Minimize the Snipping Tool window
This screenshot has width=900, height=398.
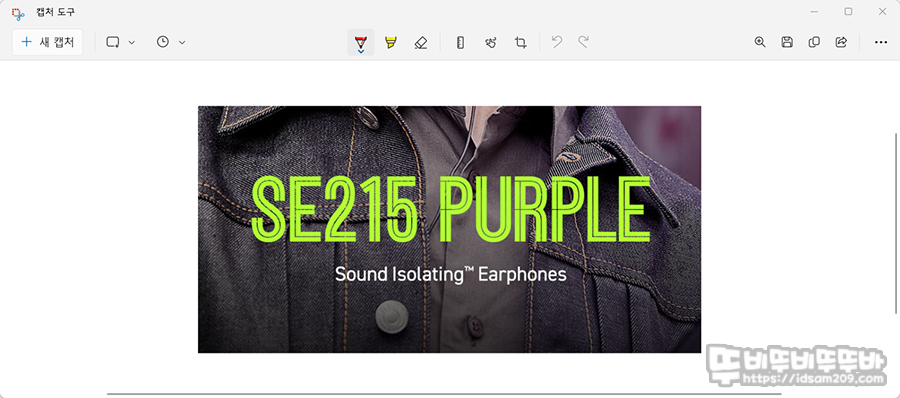[x=814, y=11]
